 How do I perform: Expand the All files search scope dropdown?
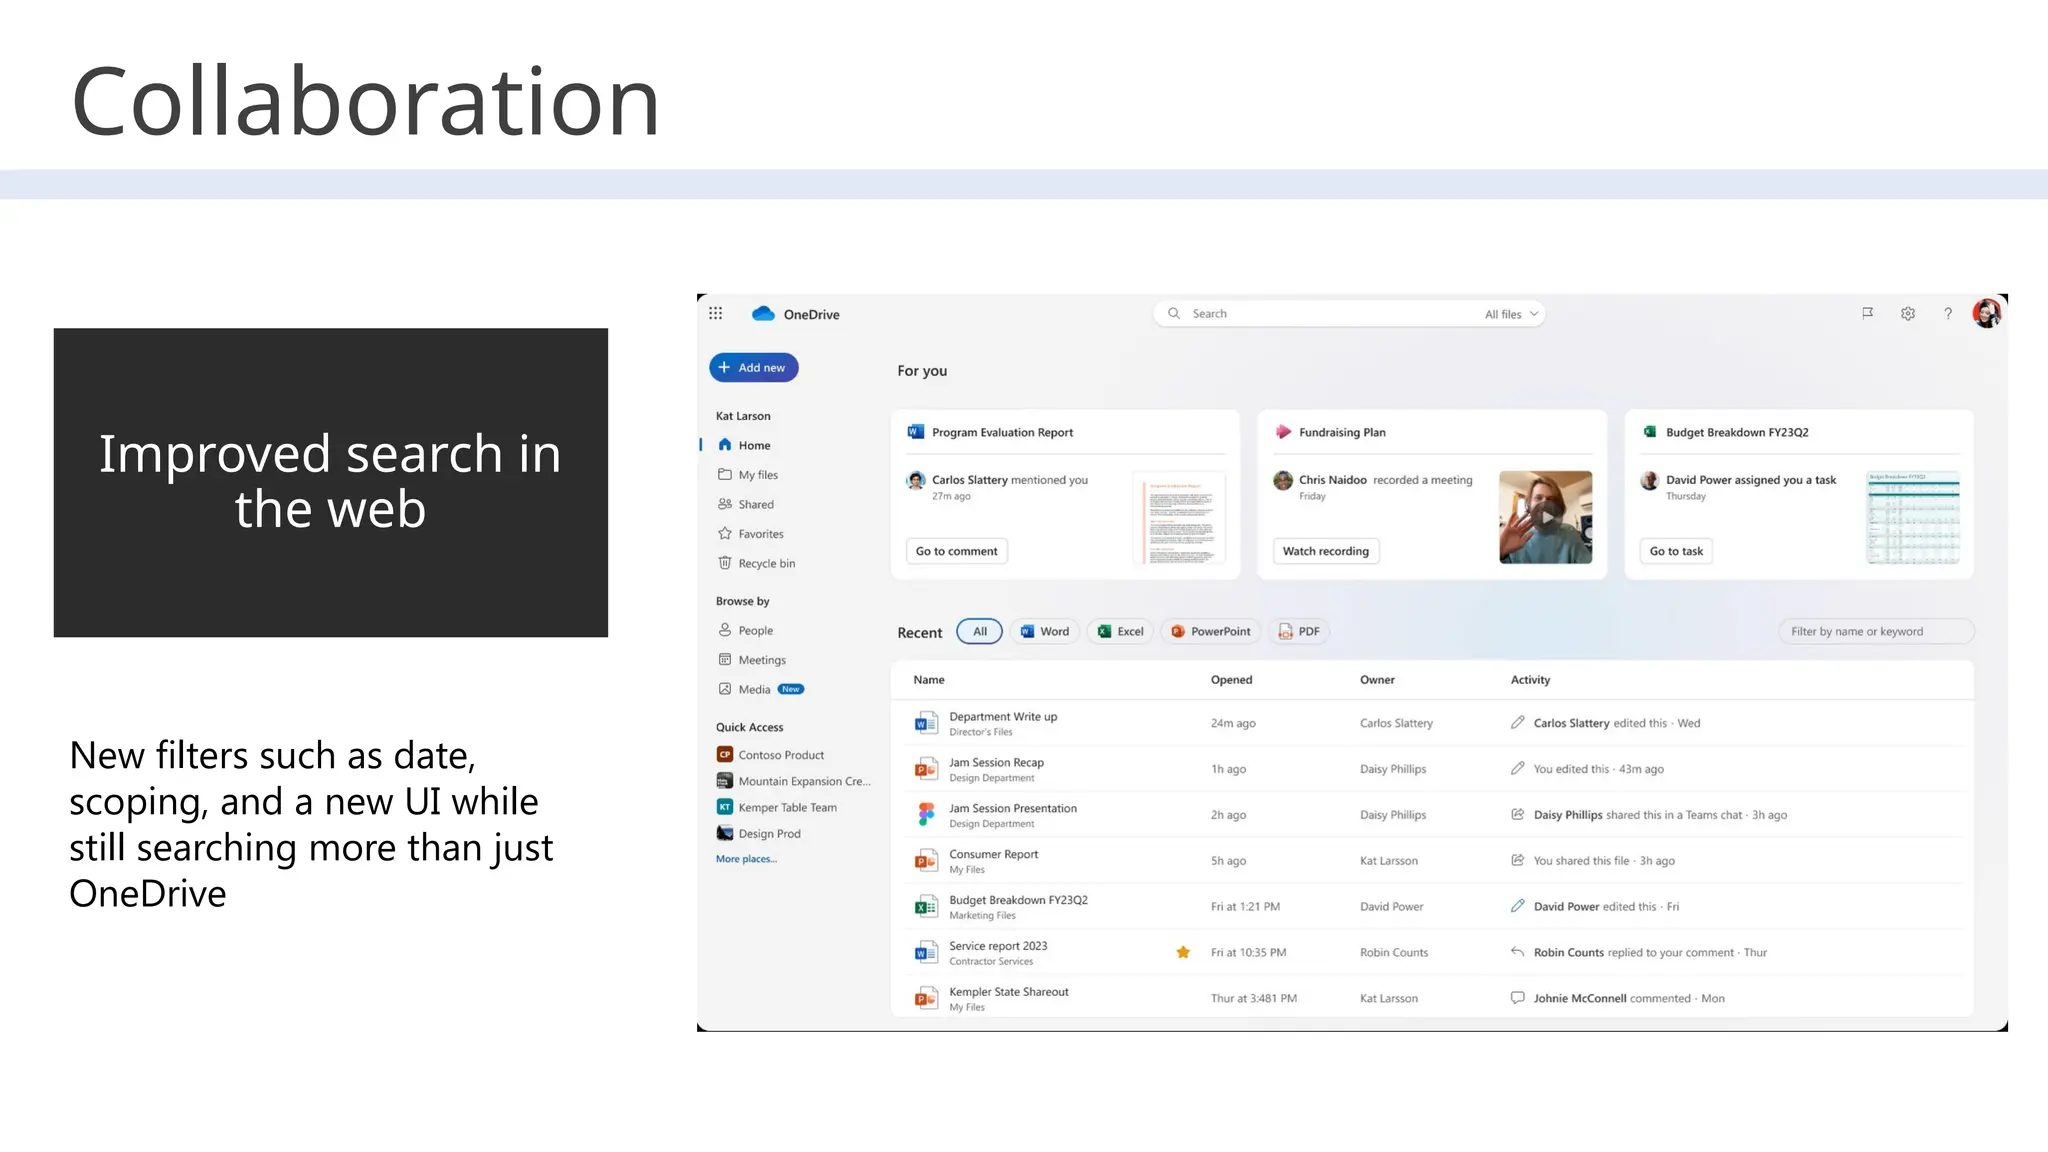pyautogui.click(x=1511, y=314)
